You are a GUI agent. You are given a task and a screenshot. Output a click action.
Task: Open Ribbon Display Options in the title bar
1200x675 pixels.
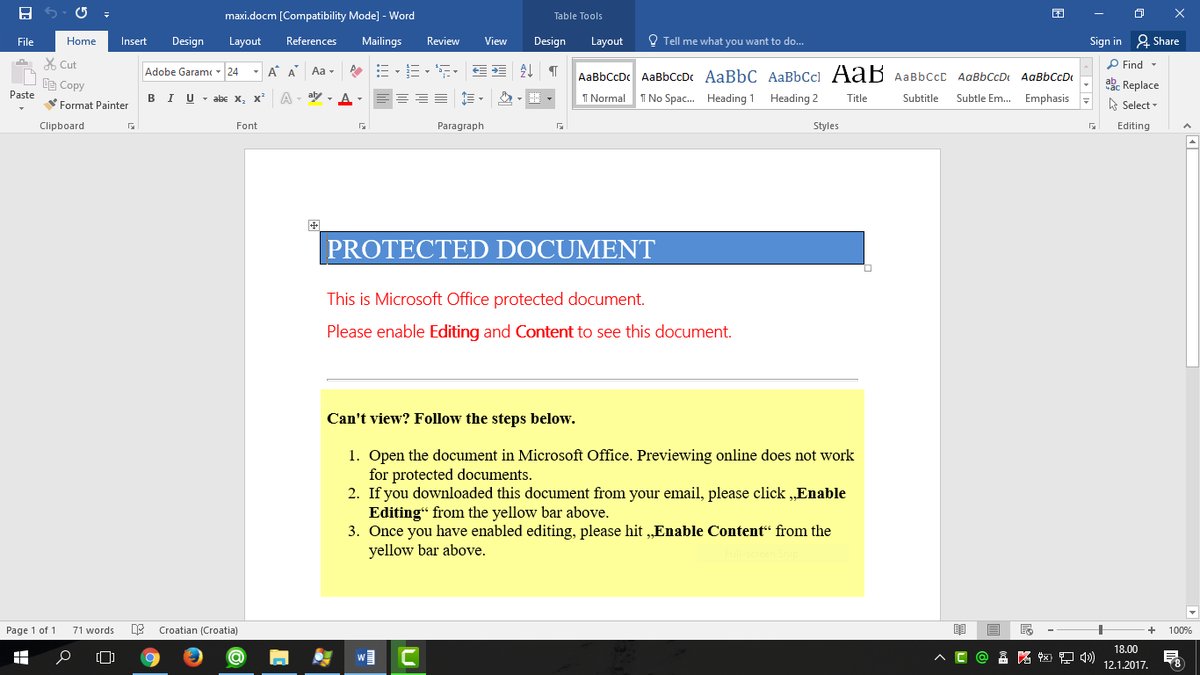pos(1058,14)
